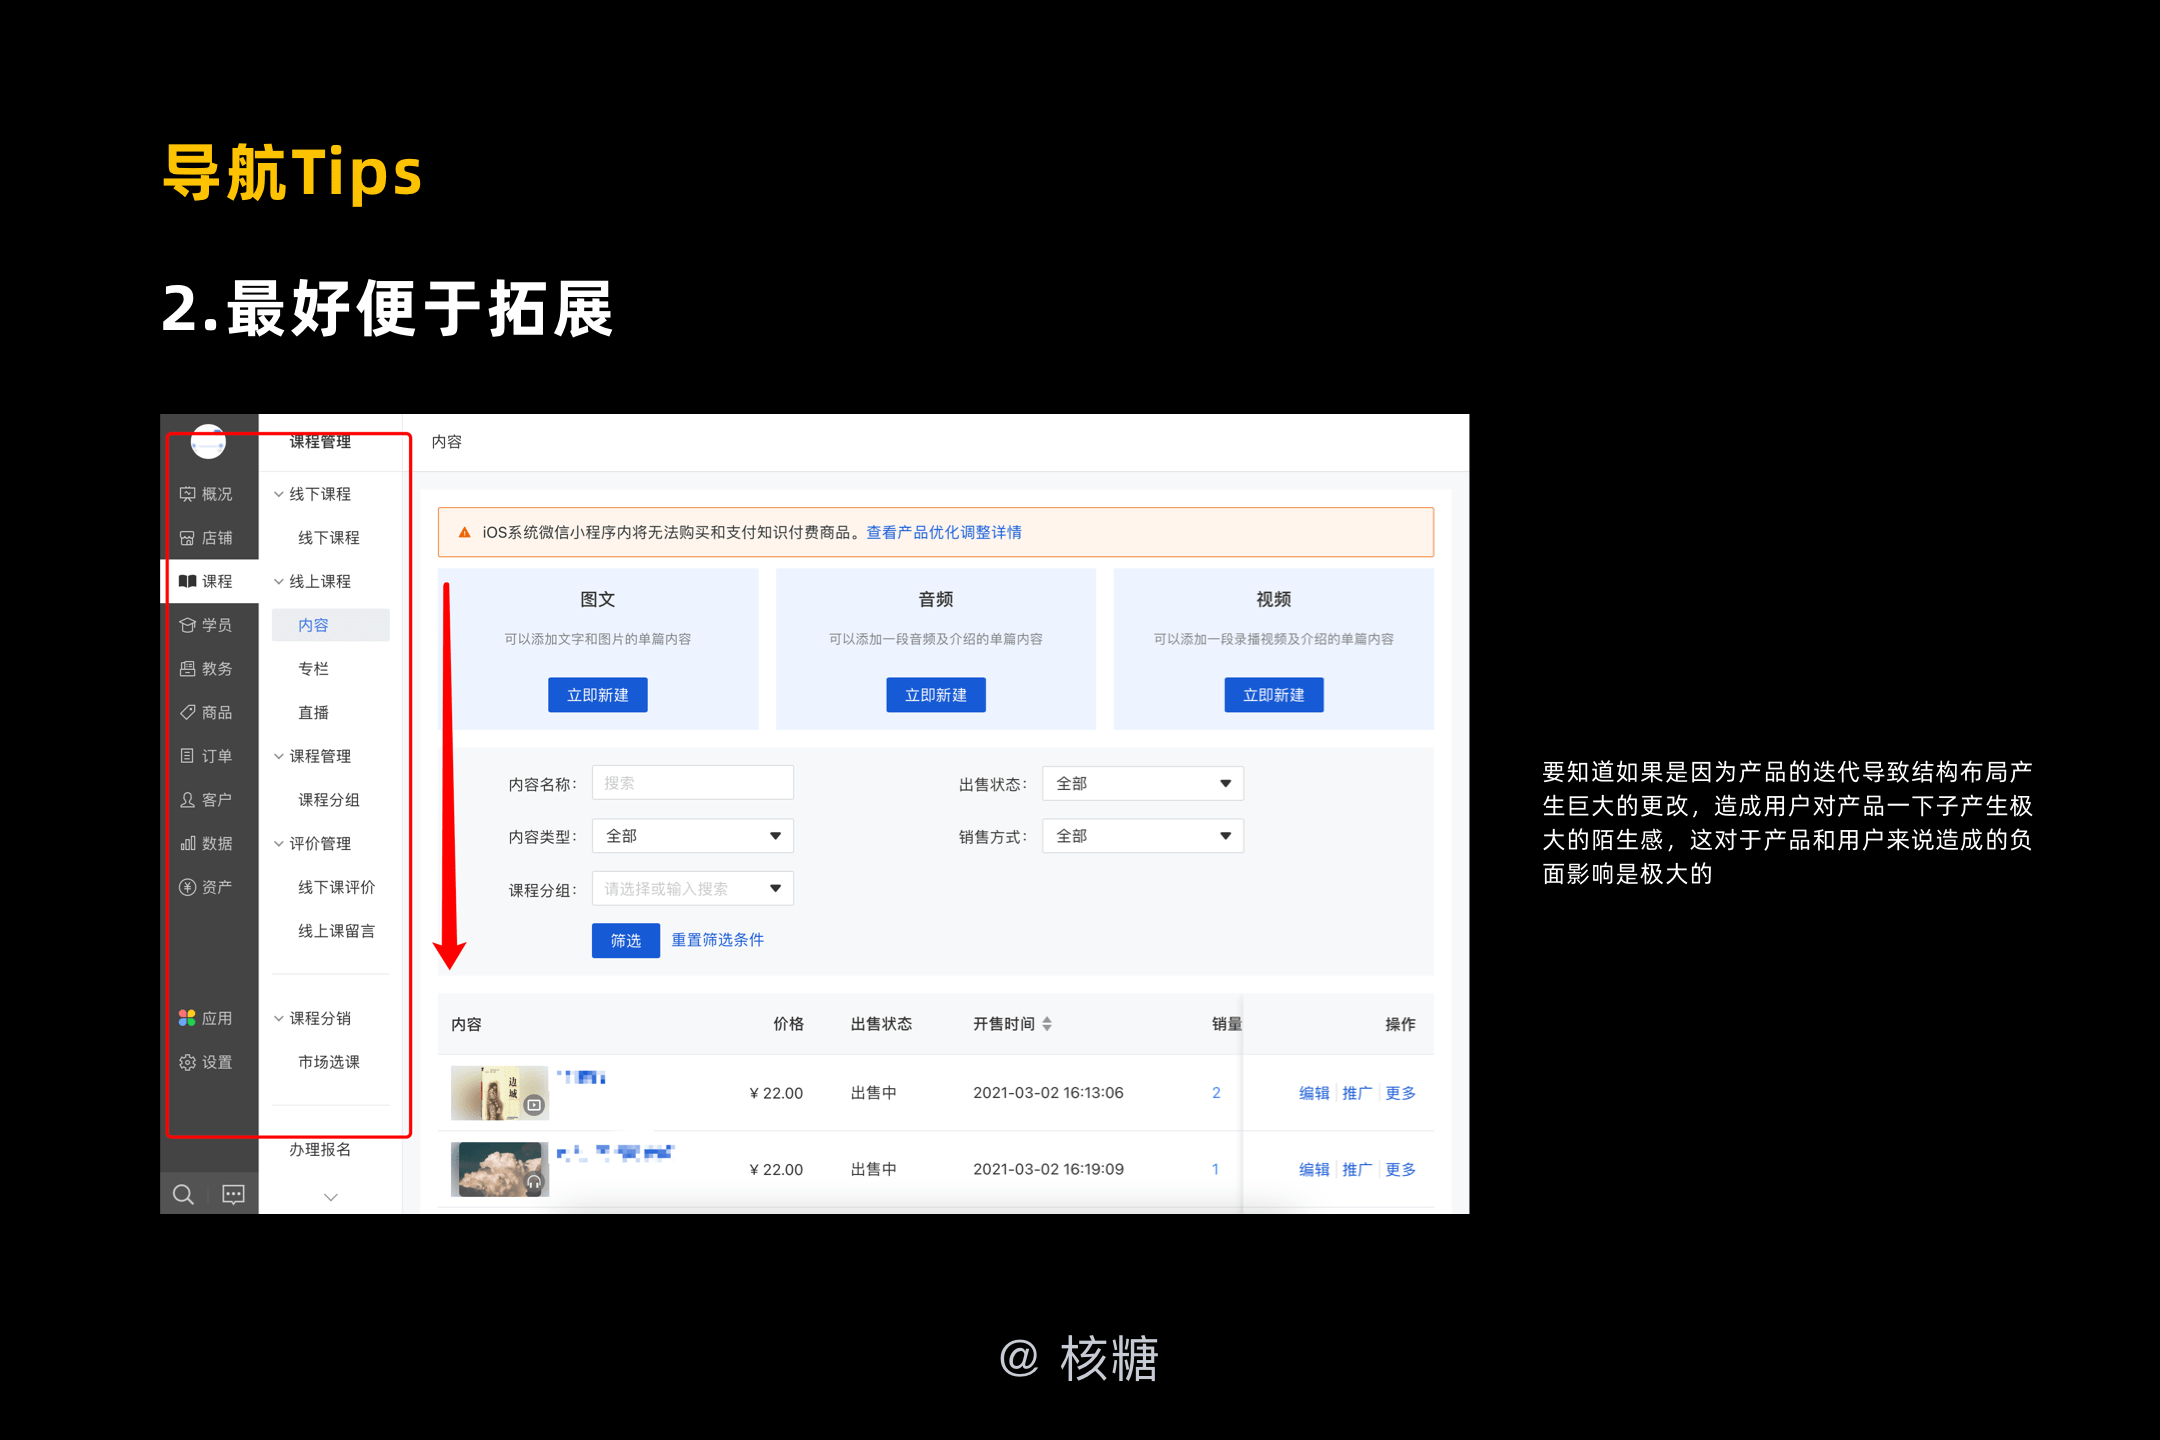Click sales count 2 in first row
Viewport: 2160px width, 1440px height.
[1216, 1093]
